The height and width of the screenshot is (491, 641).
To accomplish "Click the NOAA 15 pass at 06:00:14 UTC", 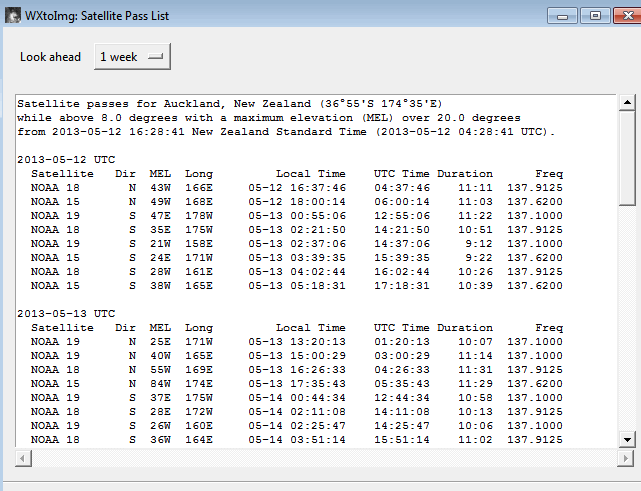I will click(x=297, y=202).
